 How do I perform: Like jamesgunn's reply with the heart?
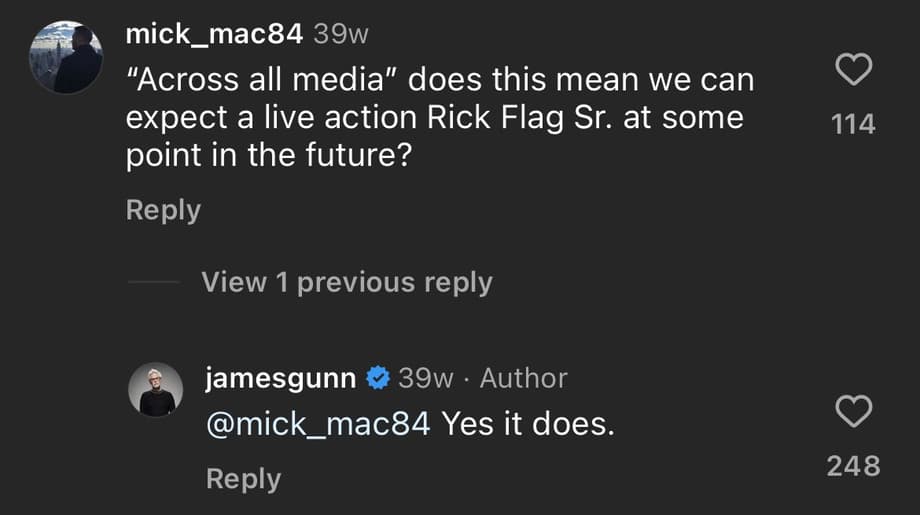pos(853,411)
